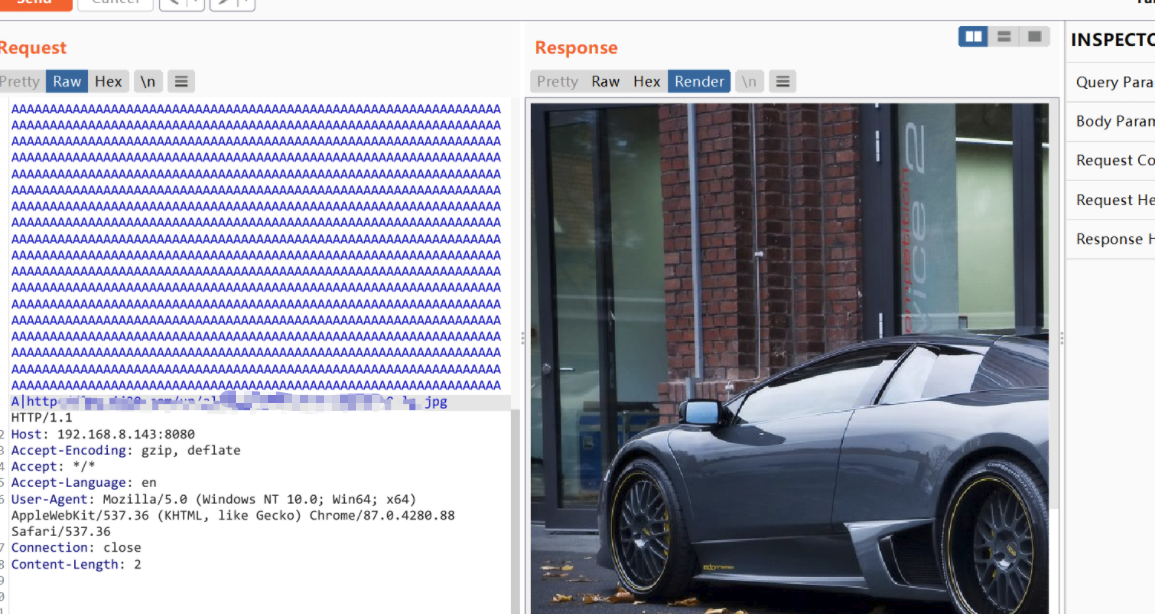This screenshot has height=614, width=1155.
Task: Open the request editor hamburger options menu
Action: tap(181, 81)
